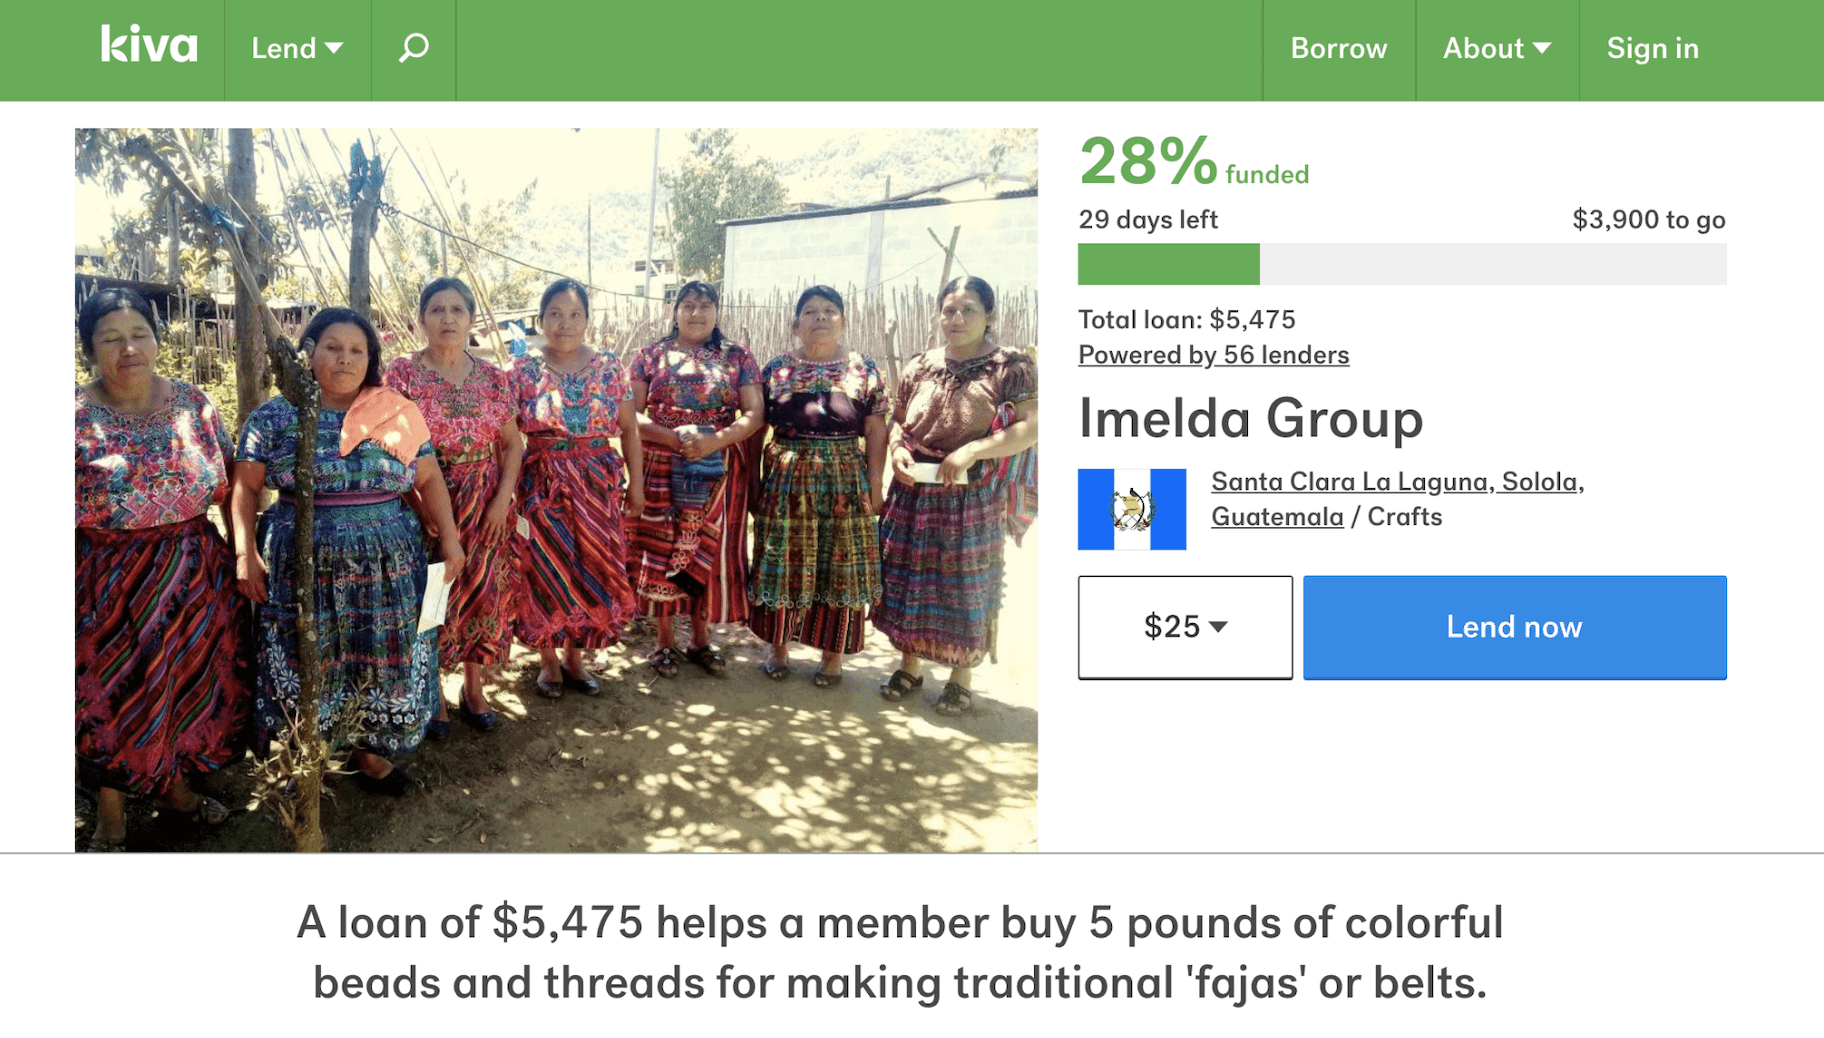The height and width of the screenshot is (1038, 1824).
Task: Click Sign in
Action: [x=1652, y=46]
